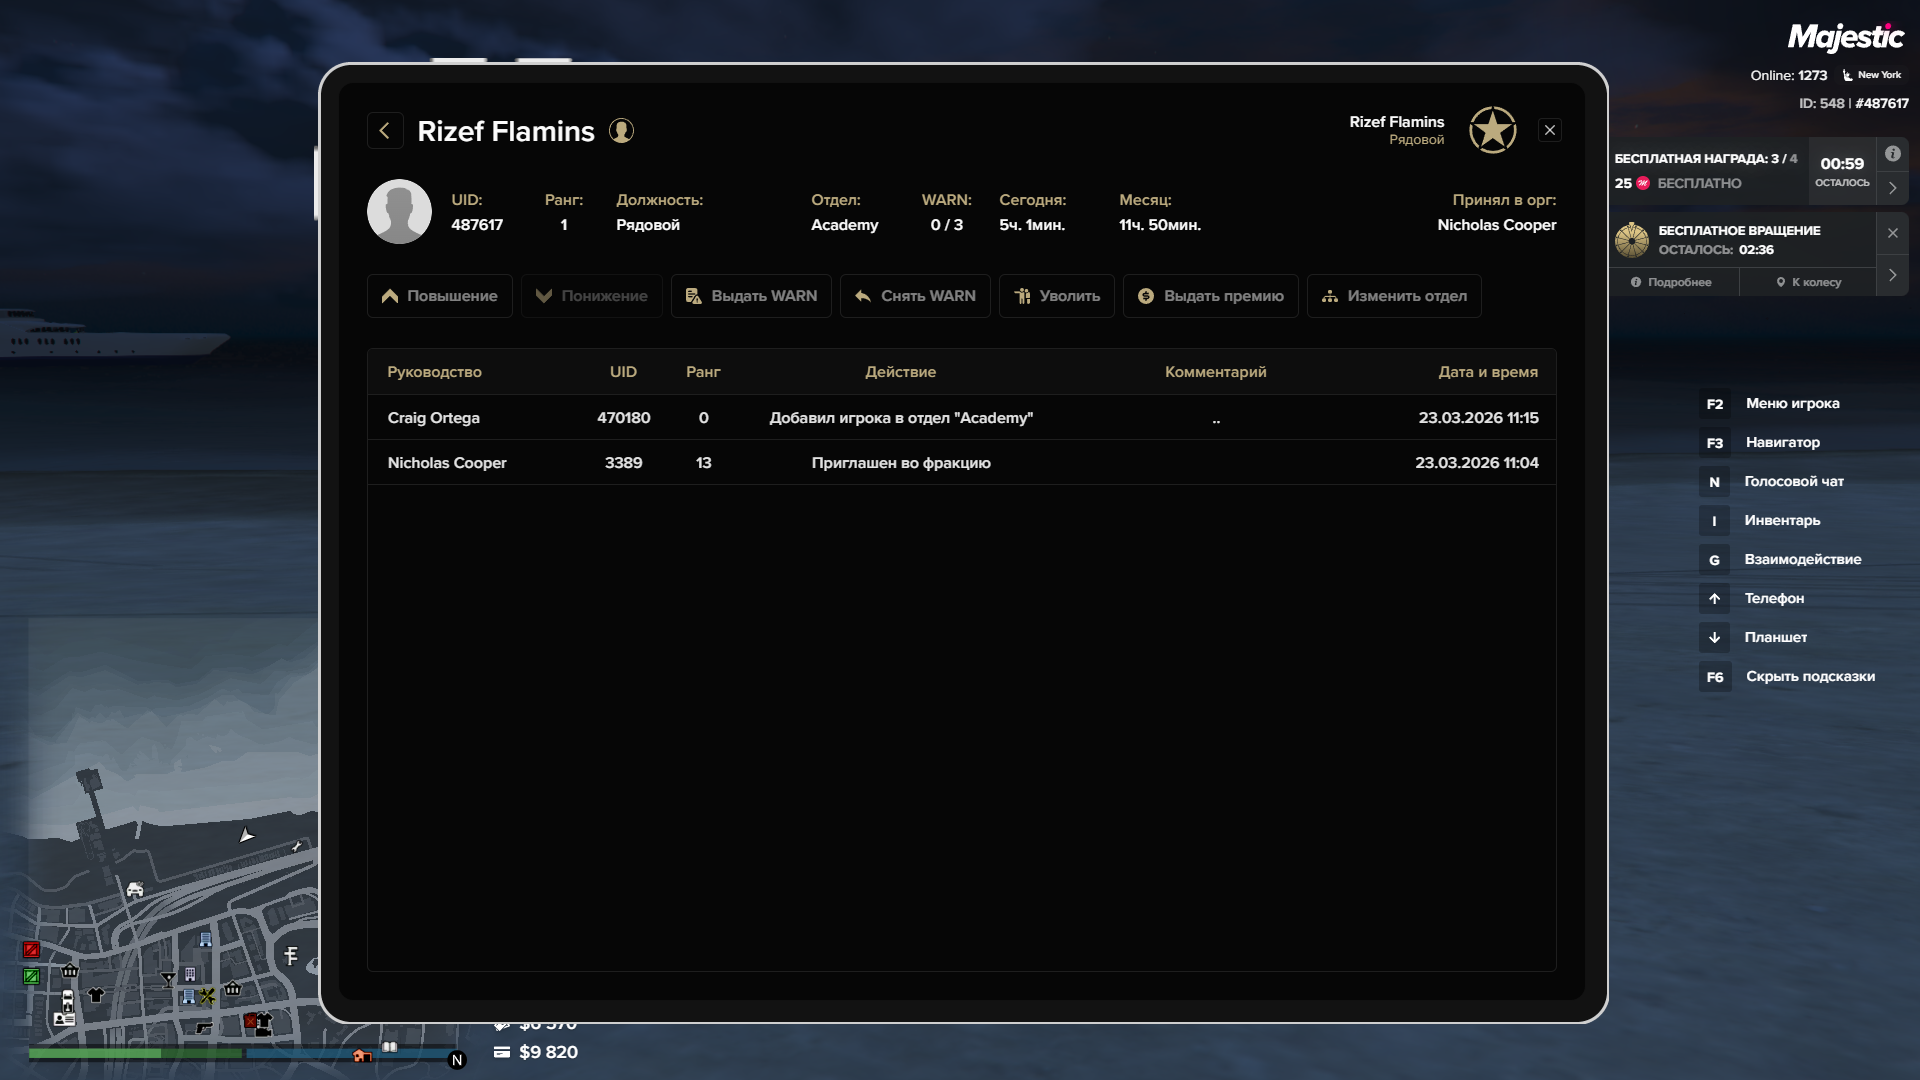Click the player avatar picture
This screenshot has width=1920, height=1080.
pos(399,212)
